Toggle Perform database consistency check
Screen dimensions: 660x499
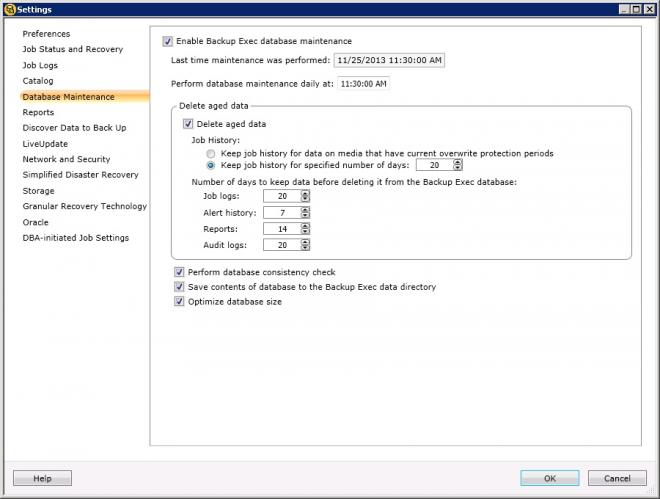coord(179,272)
